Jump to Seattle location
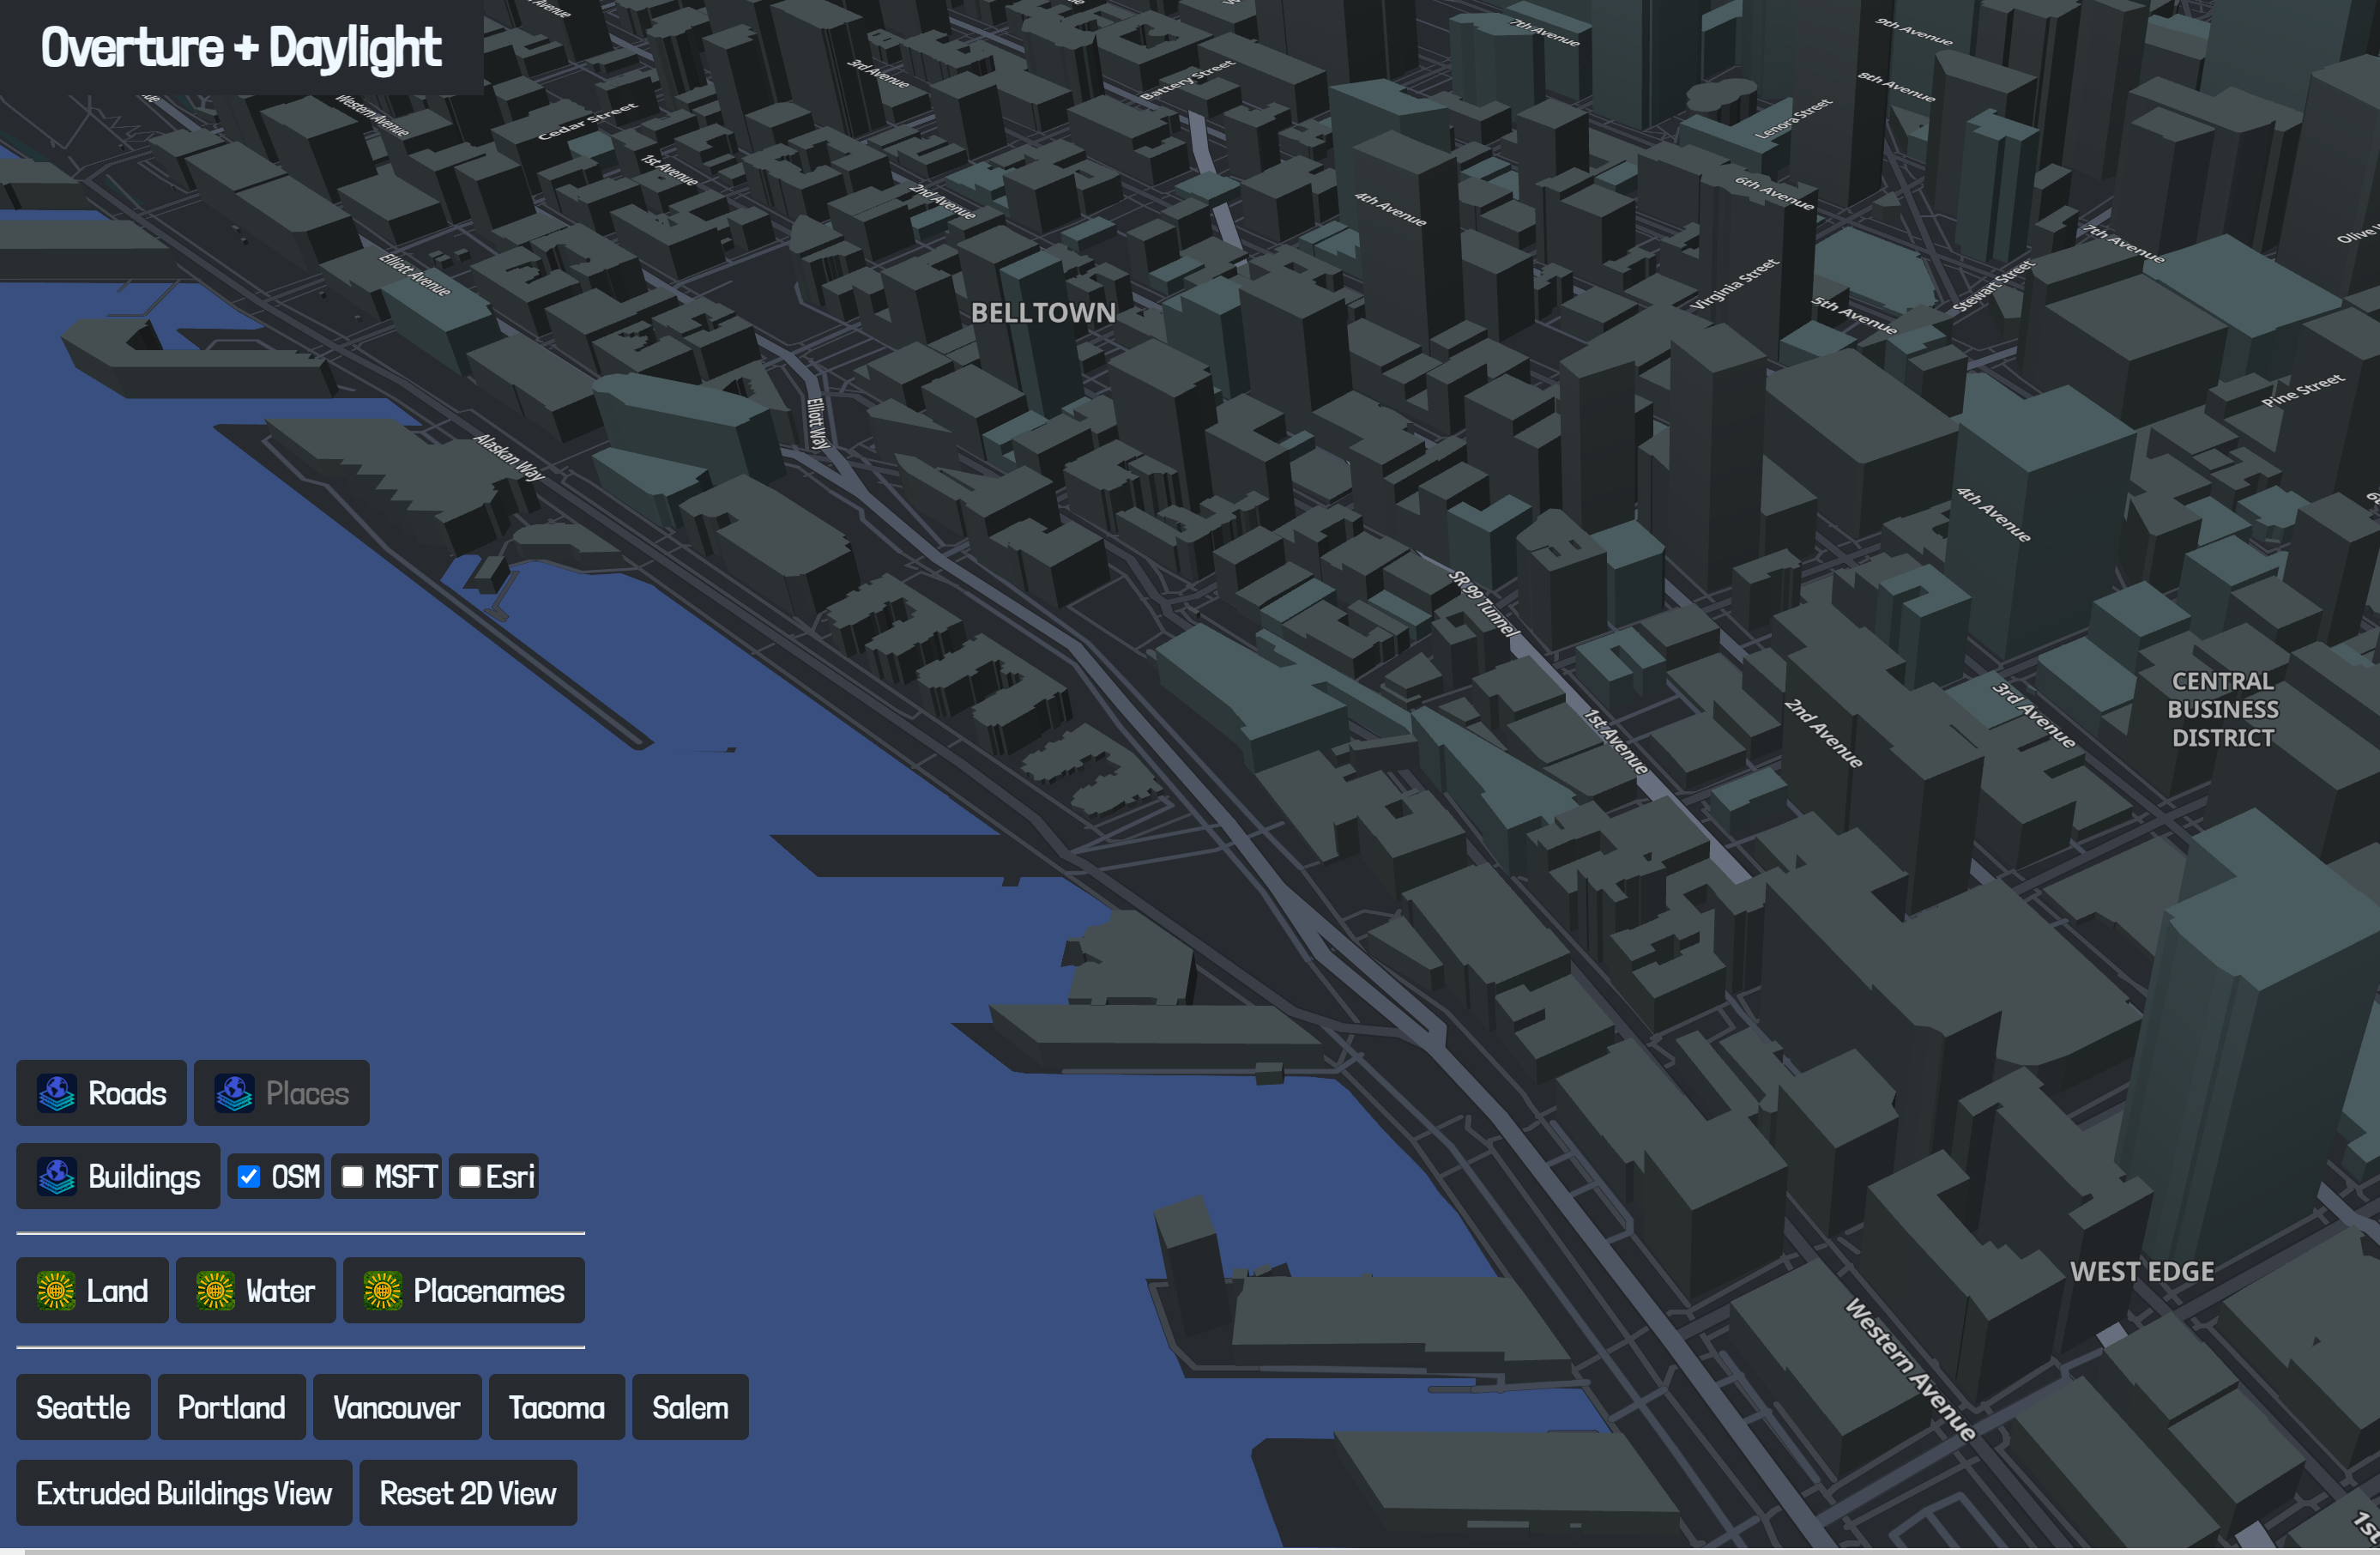This screenshot has height=1555, width=2380. [x=83, y=1407]
